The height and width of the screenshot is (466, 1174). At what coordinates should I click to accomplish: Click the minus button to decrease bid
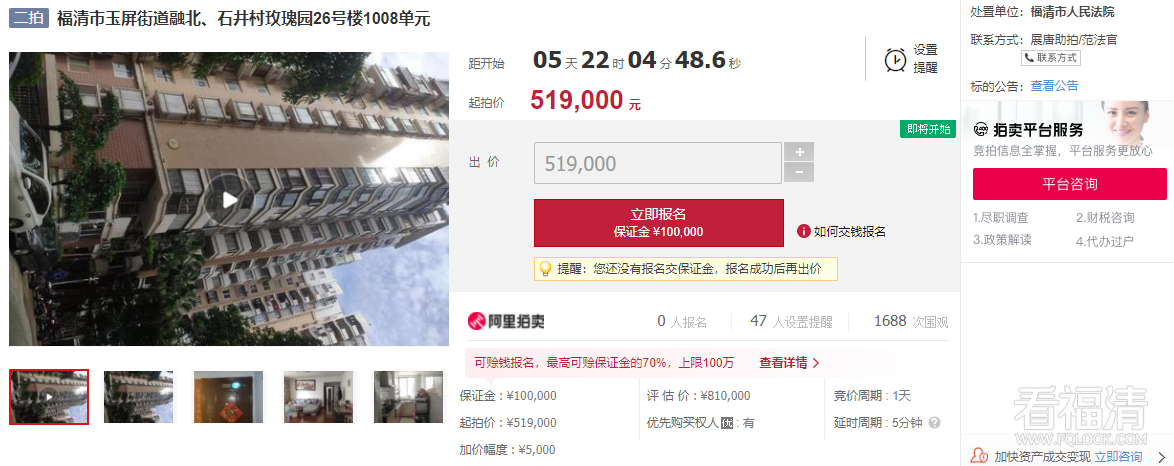click(799, 173)
